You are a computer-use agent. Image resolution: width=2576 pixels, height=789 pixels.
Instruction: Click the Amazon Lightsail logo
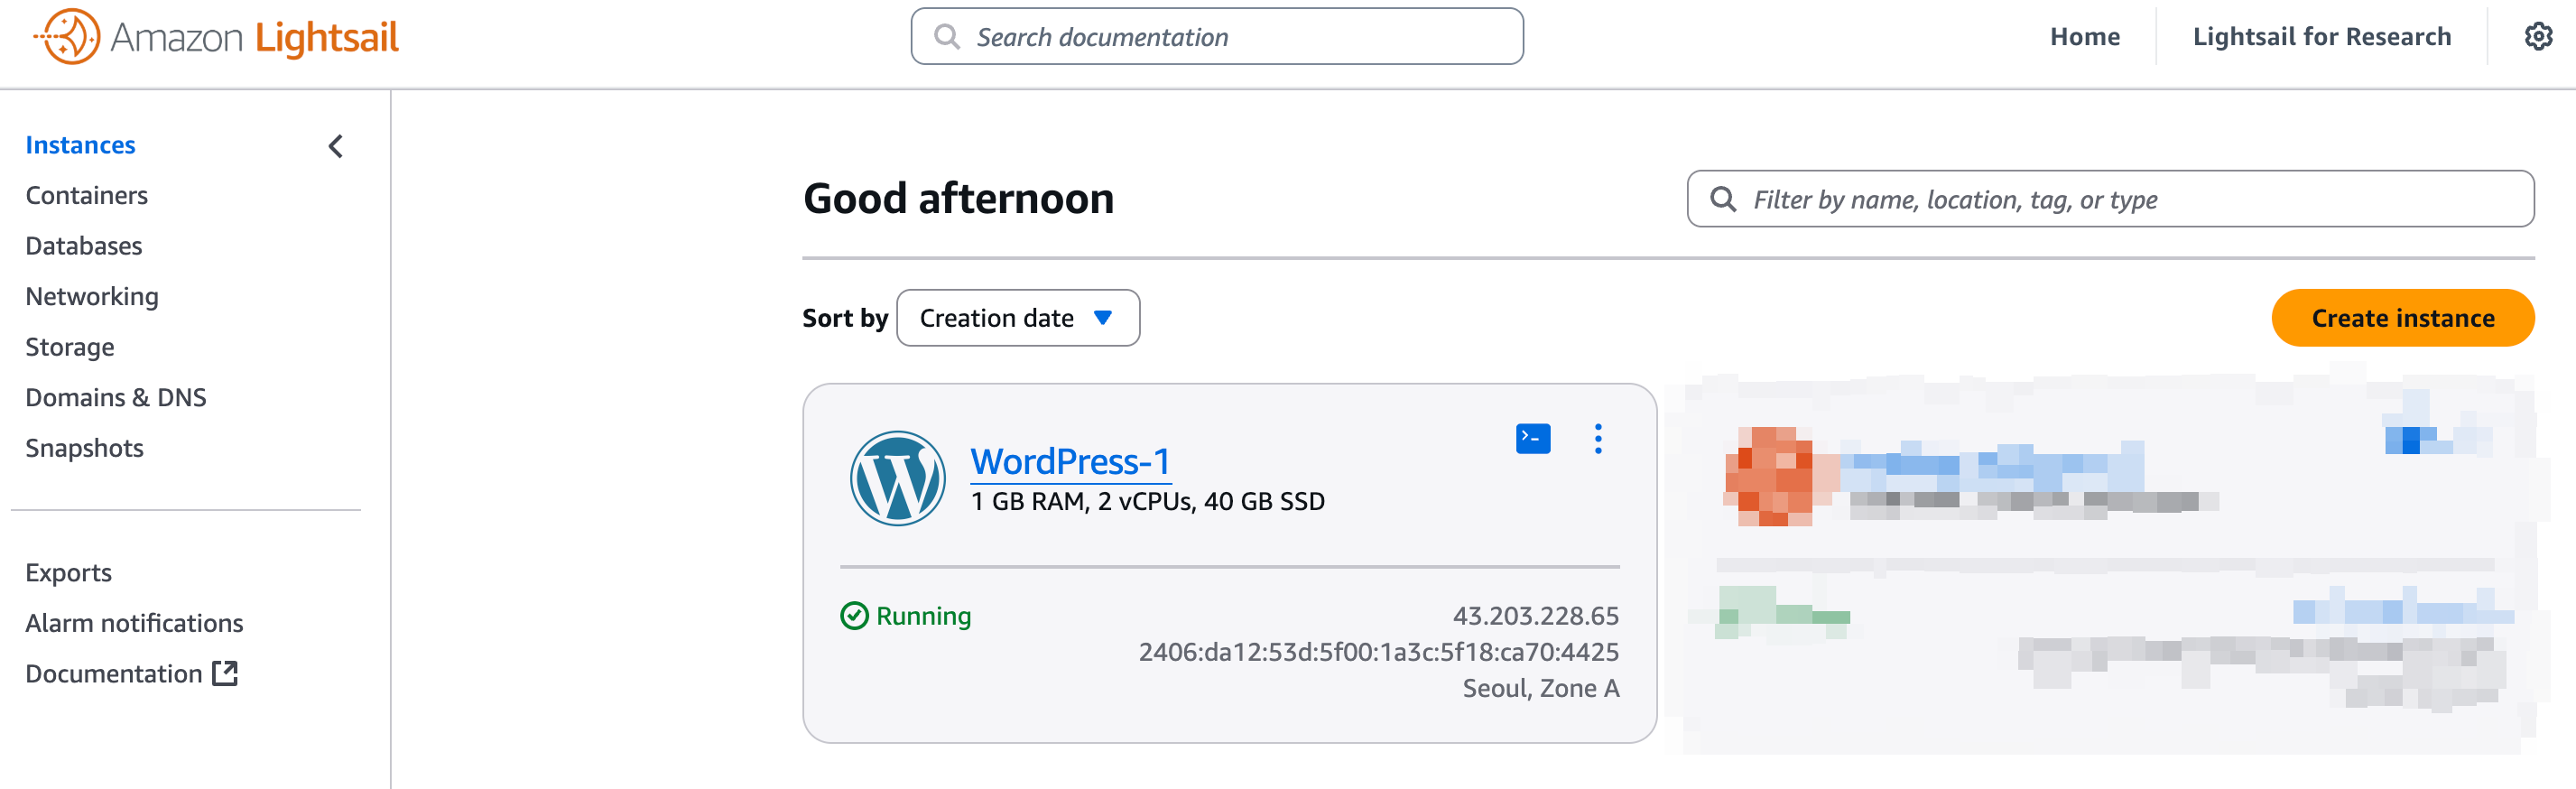click(216, 37)
